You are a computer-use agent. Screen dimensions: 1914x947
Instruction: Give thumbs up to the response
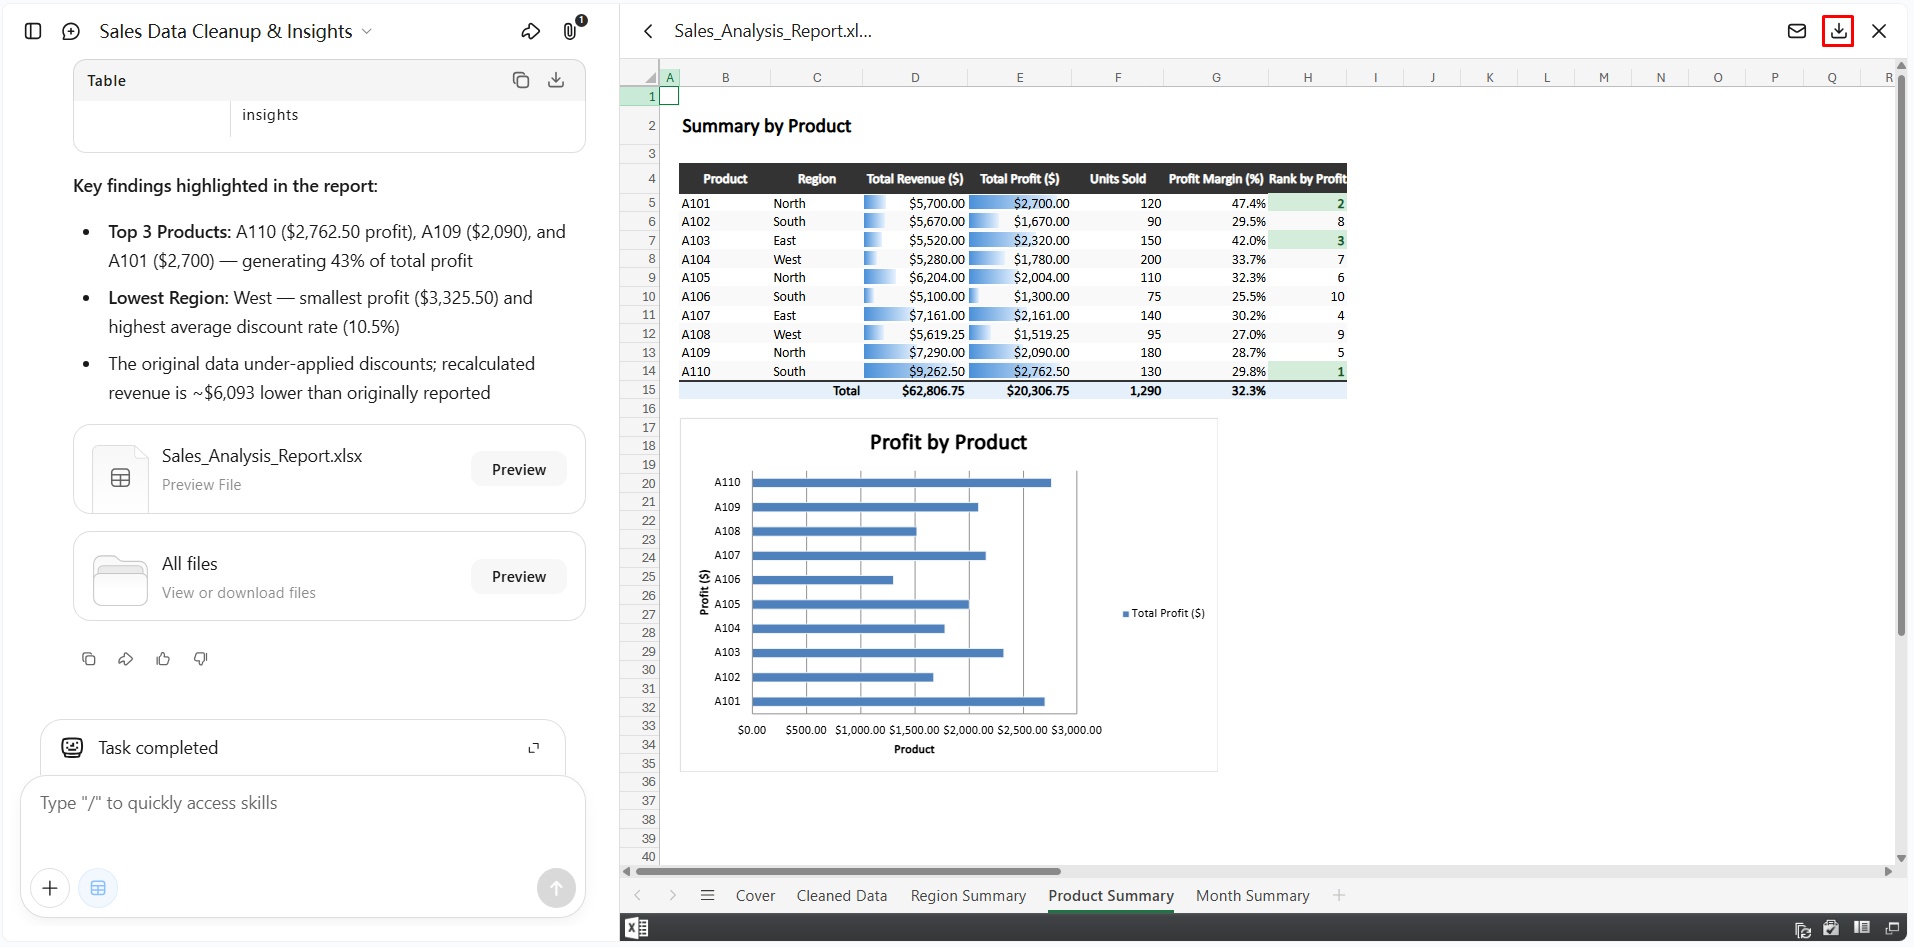point(163,658)
